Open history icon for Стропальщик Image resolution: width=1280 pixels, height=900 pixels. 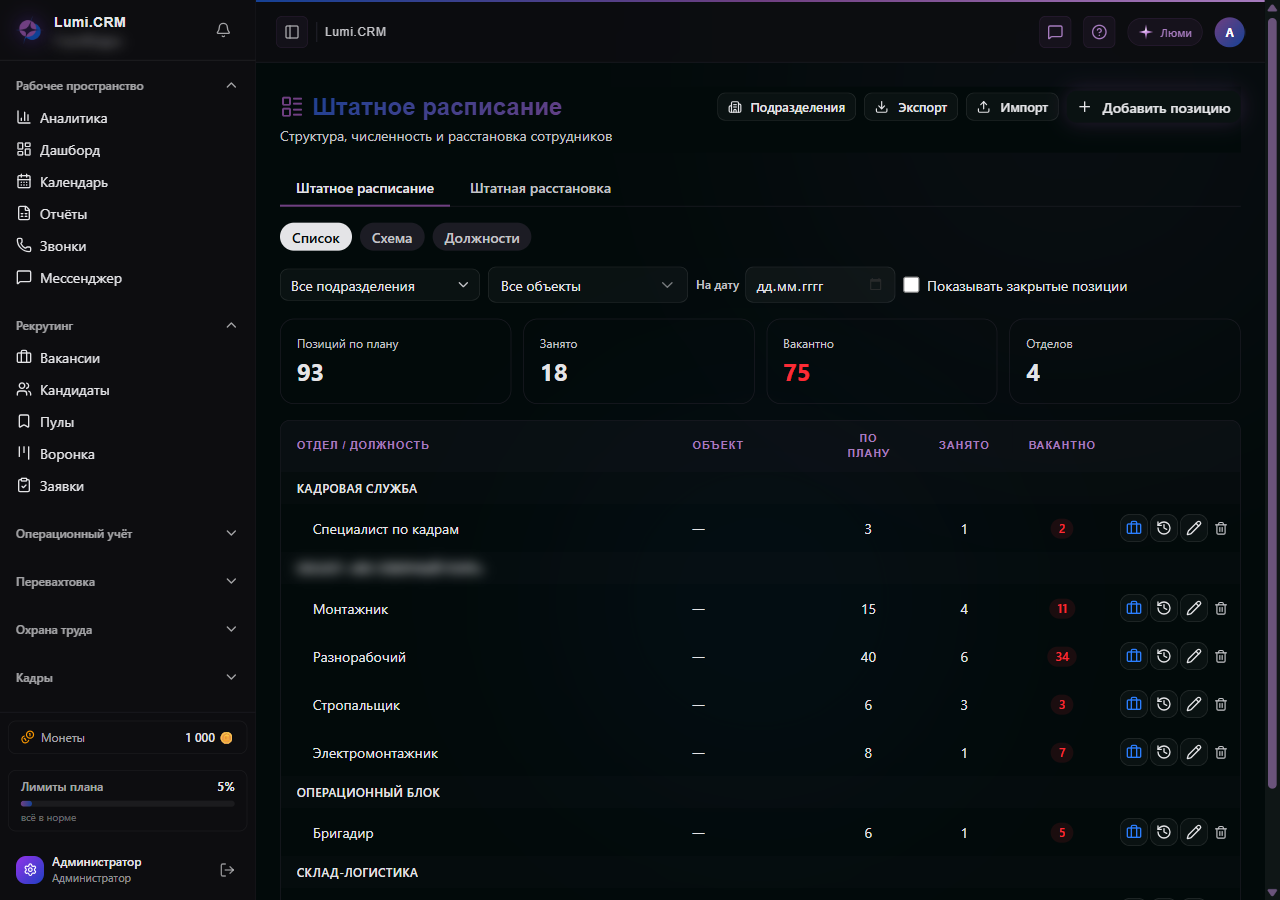click(1163, 704)
